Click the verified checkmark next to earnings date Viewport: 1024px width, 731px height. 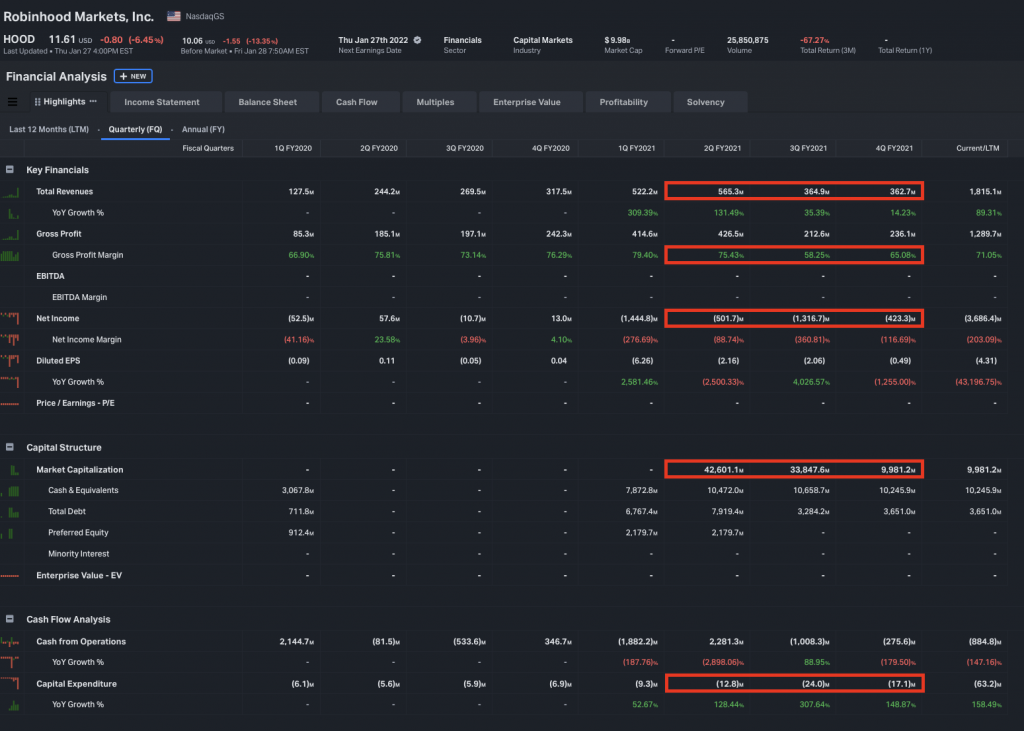tap(418, 40)
